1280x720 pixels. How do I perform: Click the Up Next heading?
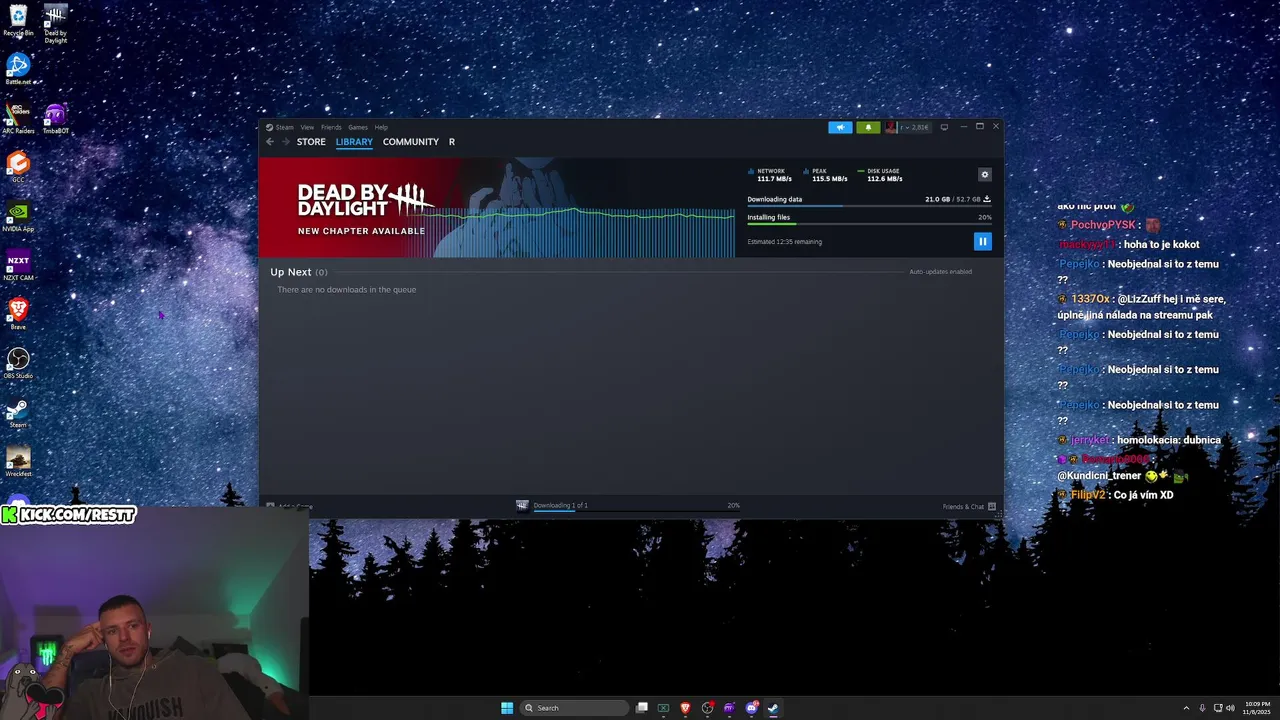click(291, 272)
